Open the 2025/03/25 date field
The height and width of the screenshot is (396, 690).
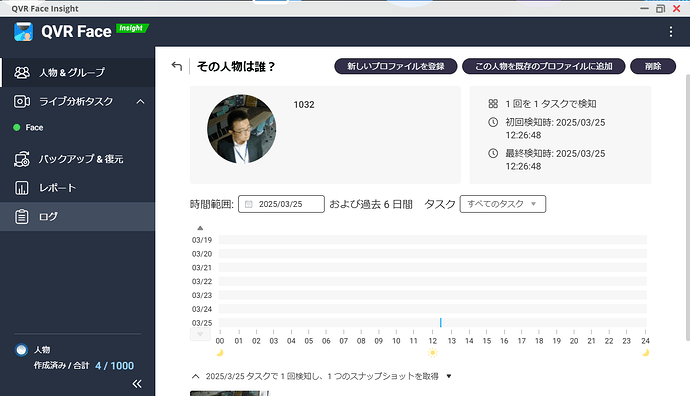[x=281, y=204]
